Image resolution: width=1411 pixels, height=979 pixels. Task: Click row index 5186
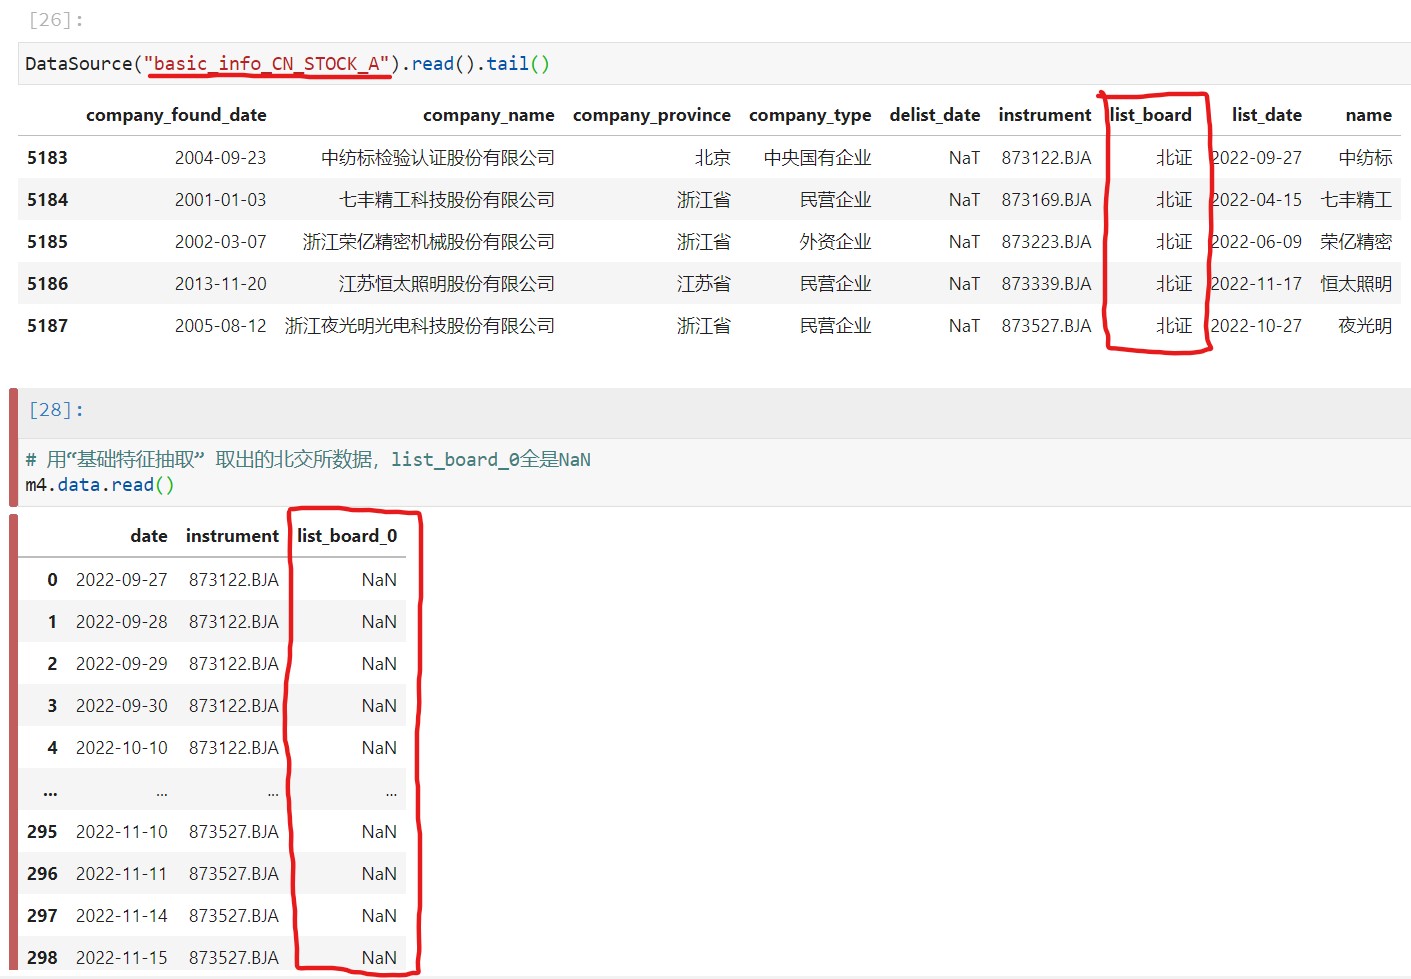(47, 284)
